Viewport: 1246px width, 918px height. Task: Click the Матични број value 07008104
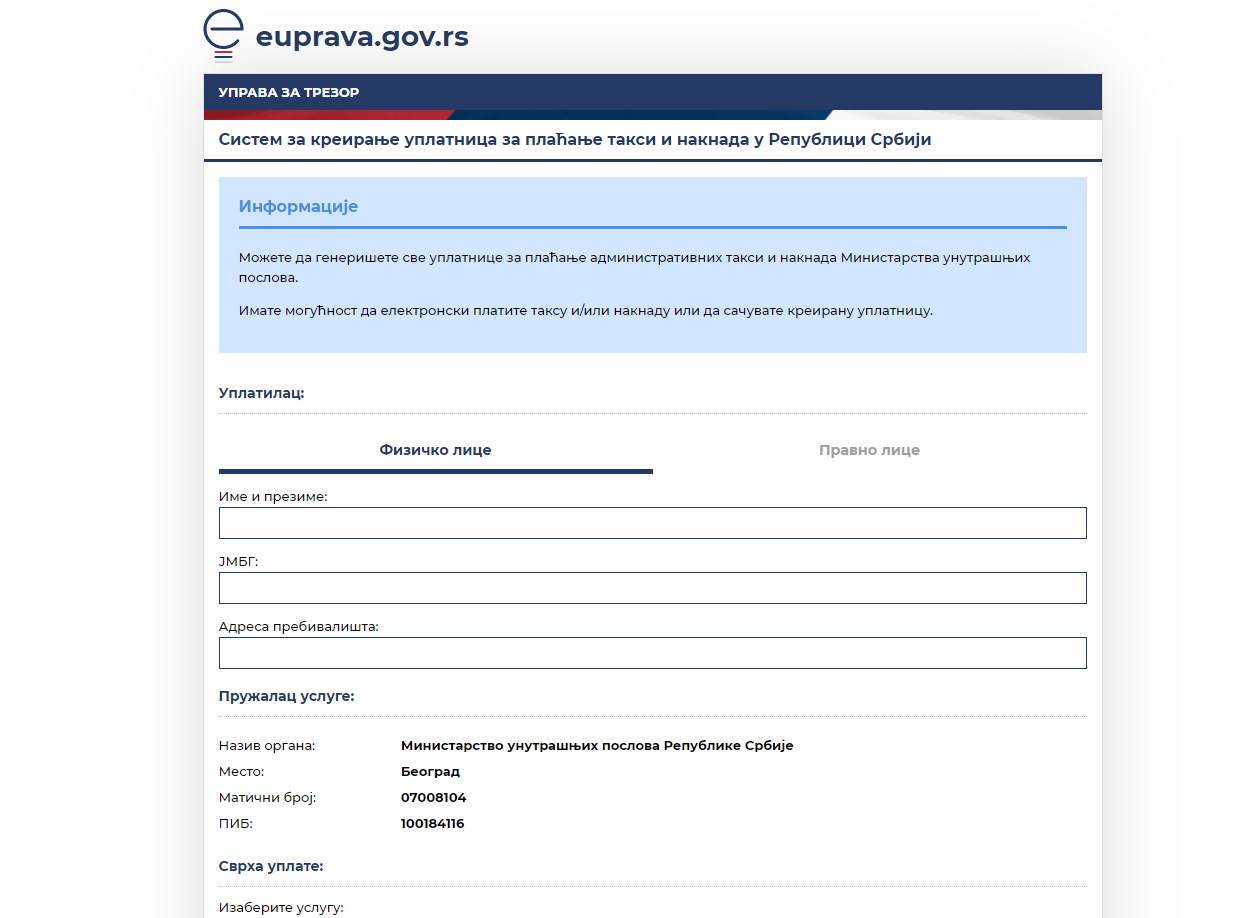pyautogui.click(x=433, y=798)
